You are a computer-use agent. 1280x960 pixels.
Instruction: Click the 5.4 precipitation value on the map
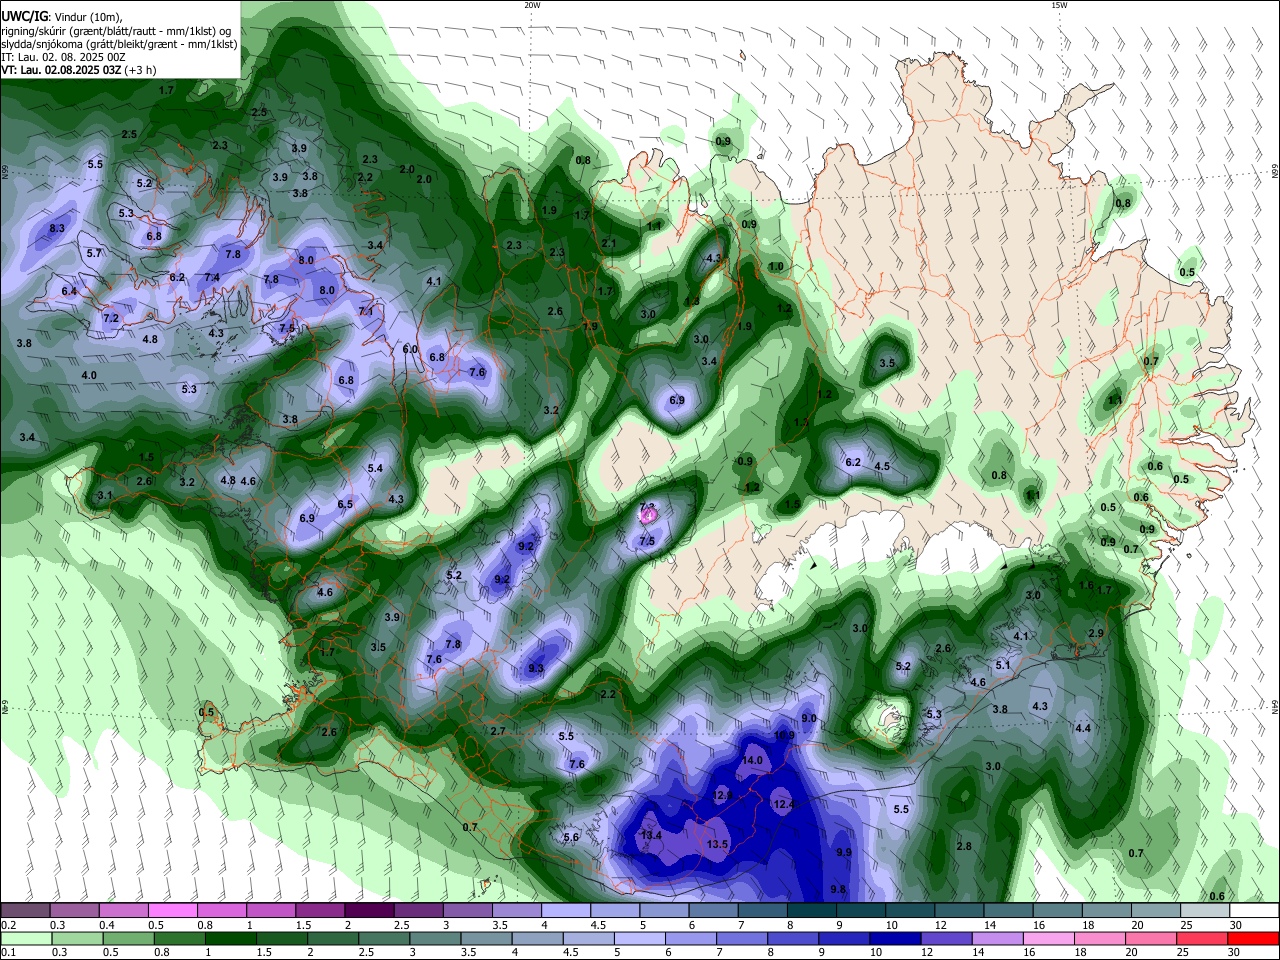pos(375,468)
